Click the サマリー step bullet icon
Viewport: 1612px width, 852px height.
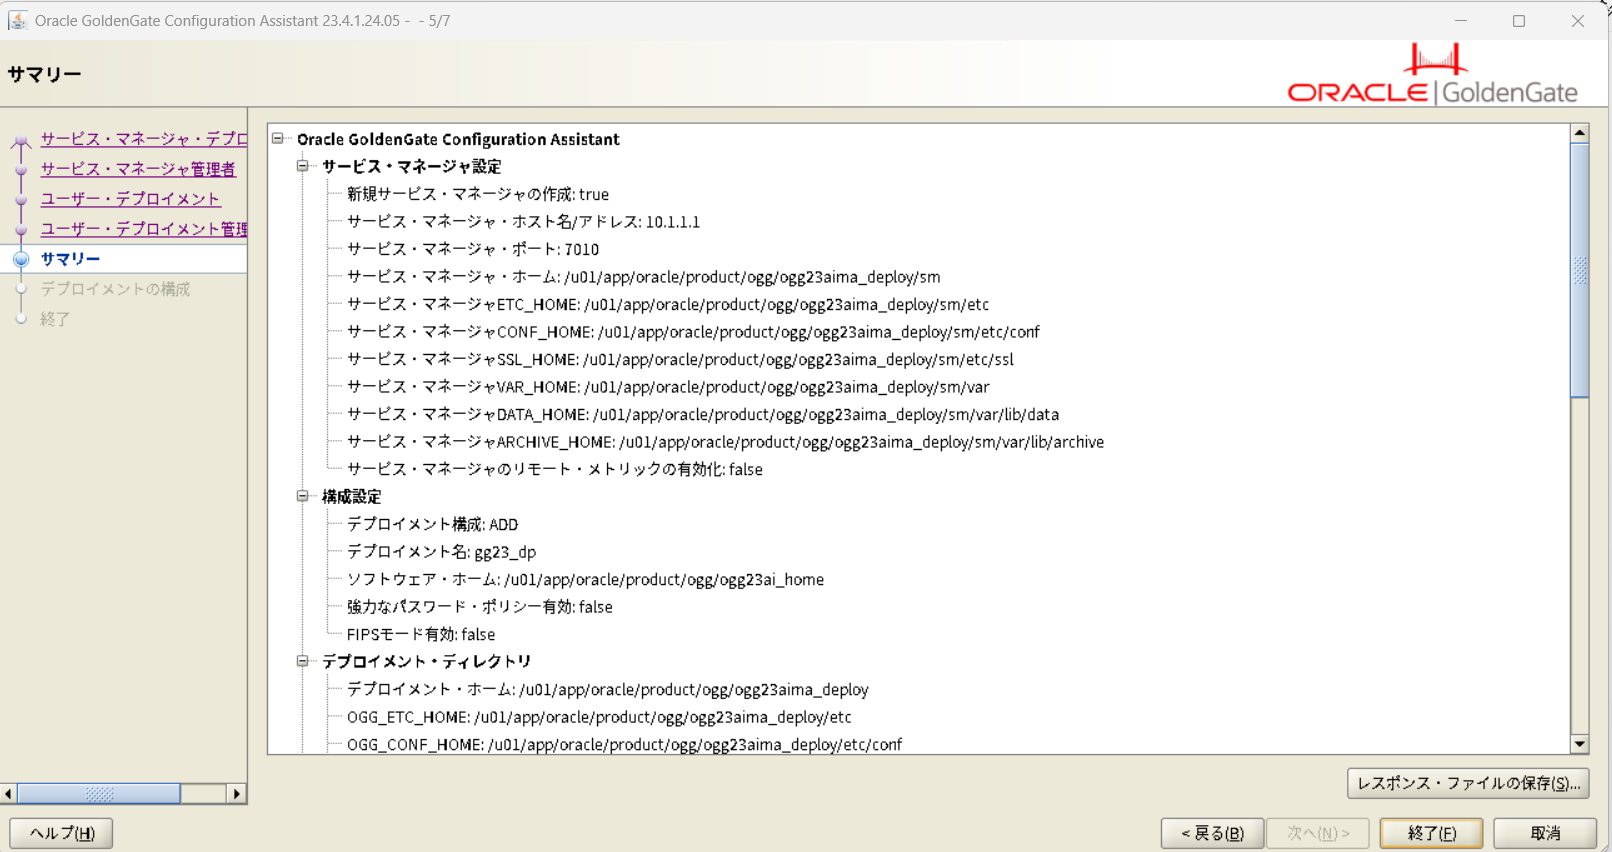(x=21, y=259)
